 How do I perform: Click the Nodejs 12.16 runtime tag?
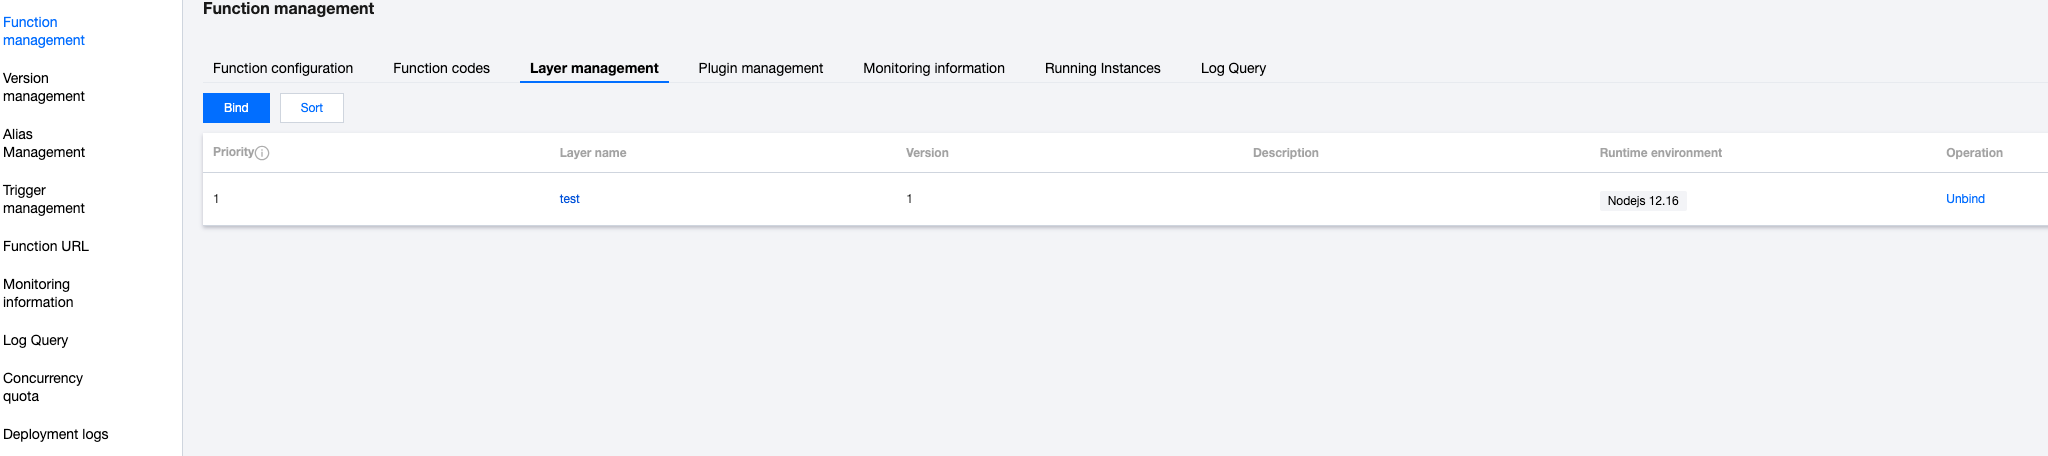(x=1642, y=201)
